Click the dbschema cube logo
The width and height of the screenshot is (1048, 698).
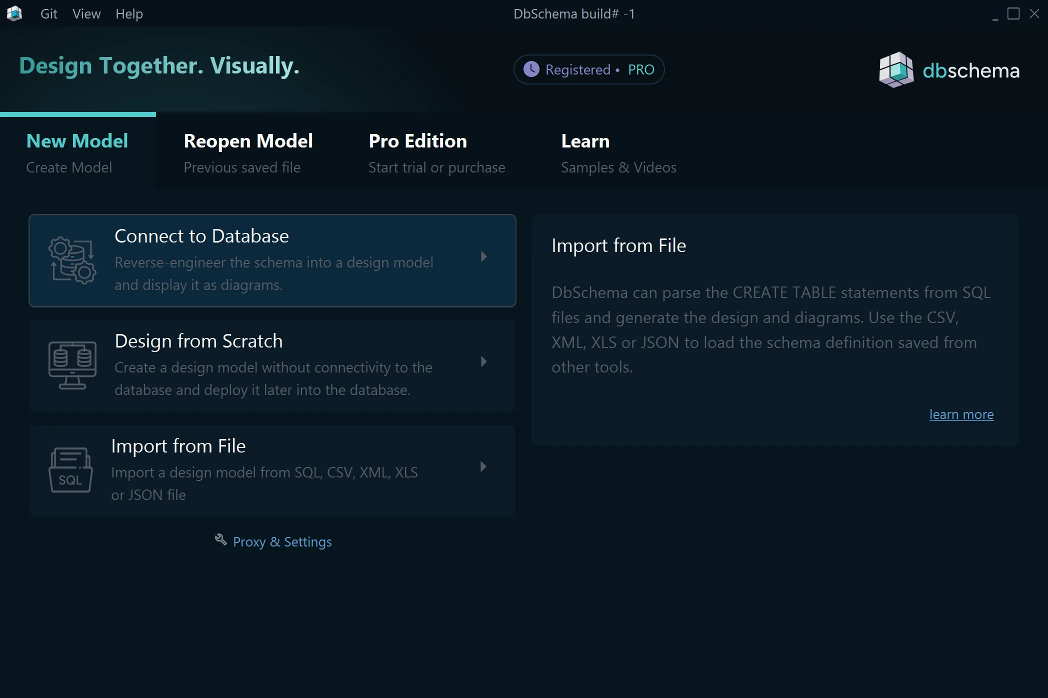(x=896, y=70)
